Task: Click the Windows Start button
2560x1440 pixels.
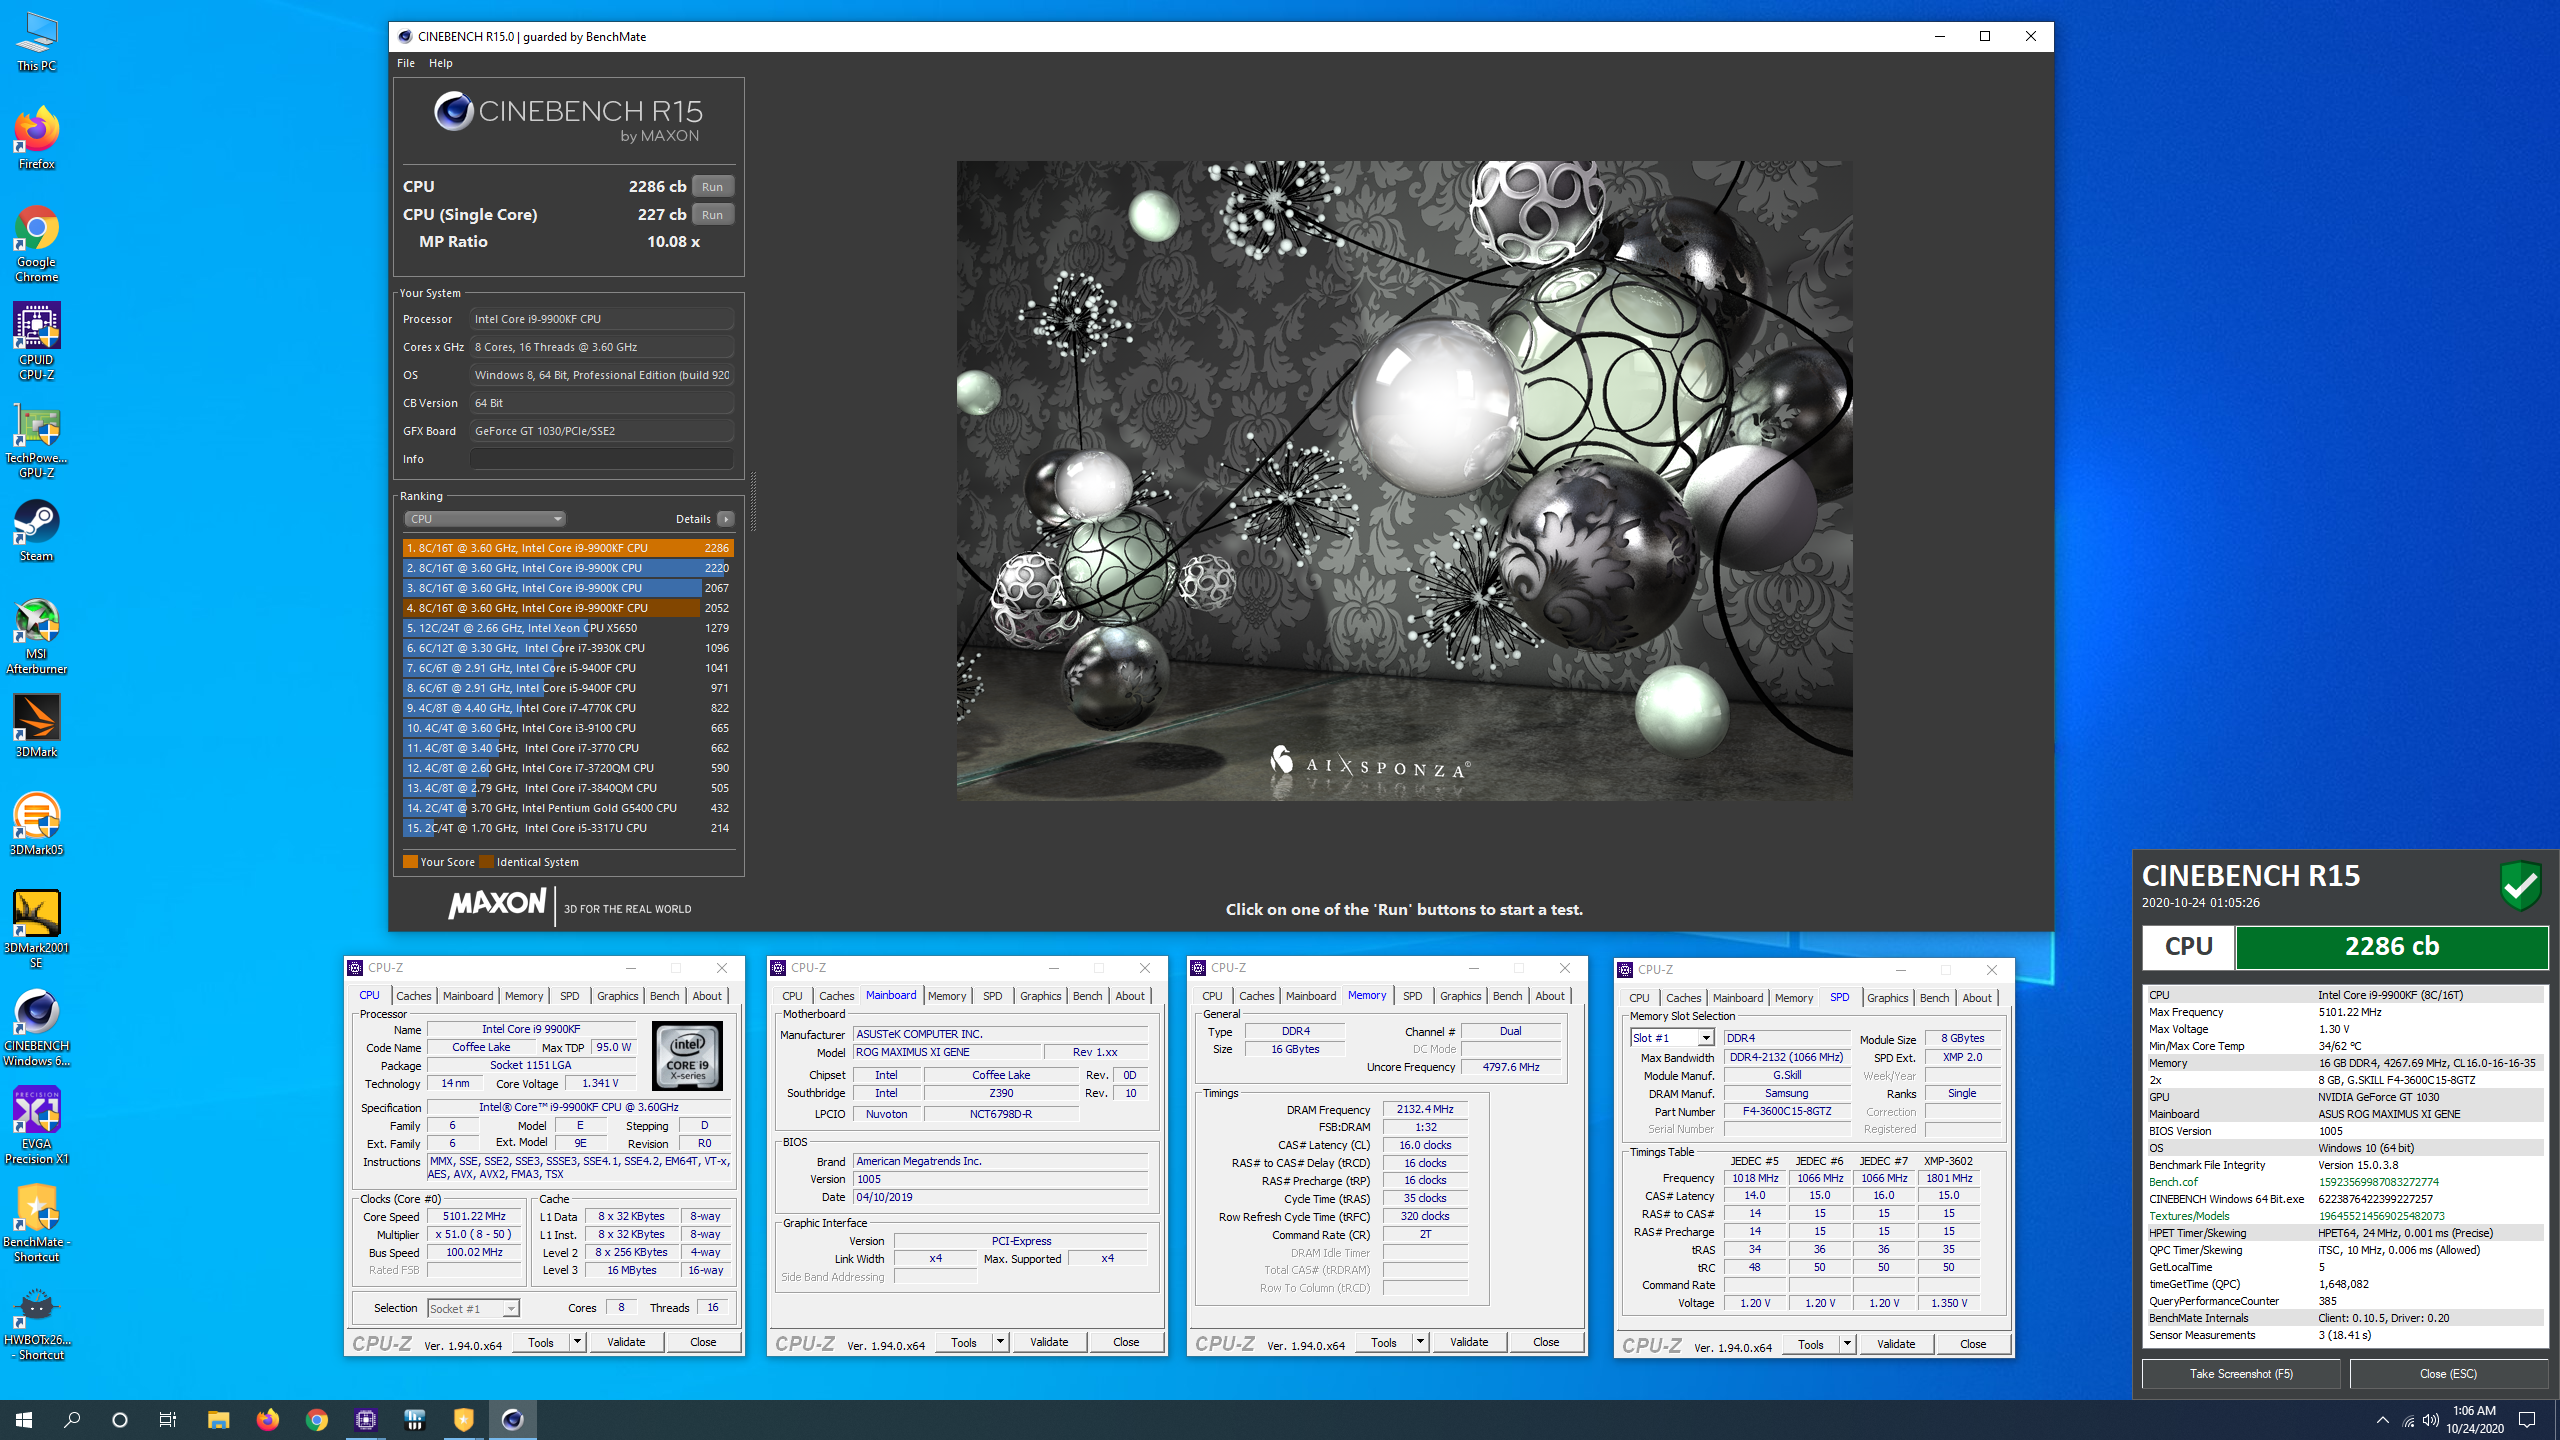Action: pyautogui.click(x=24, y=1419)
